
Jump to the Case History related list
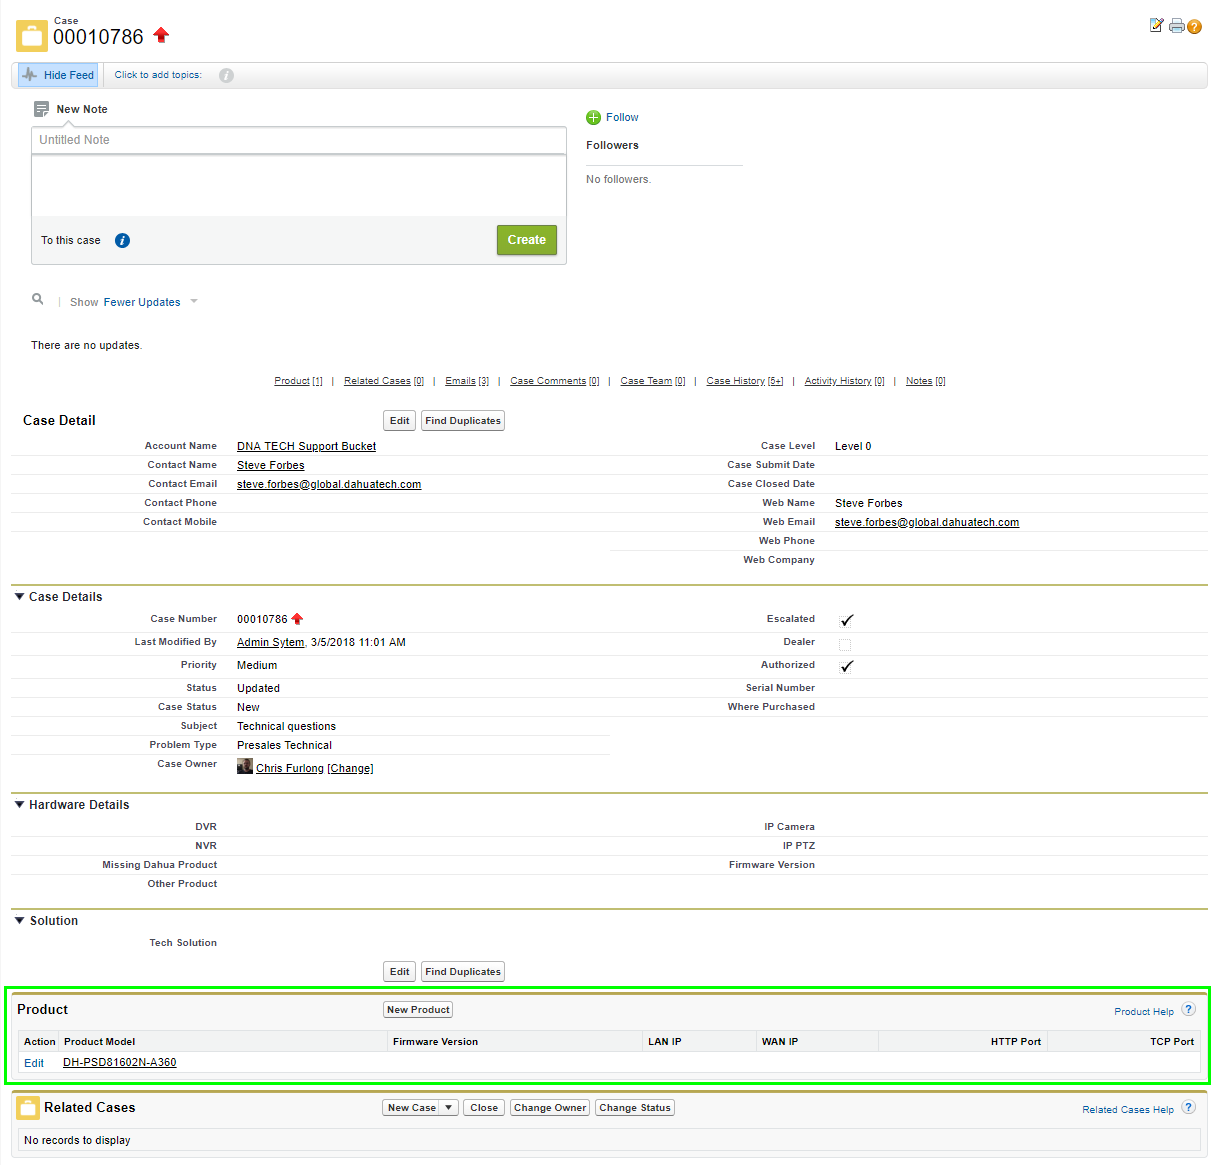point(735,381)
